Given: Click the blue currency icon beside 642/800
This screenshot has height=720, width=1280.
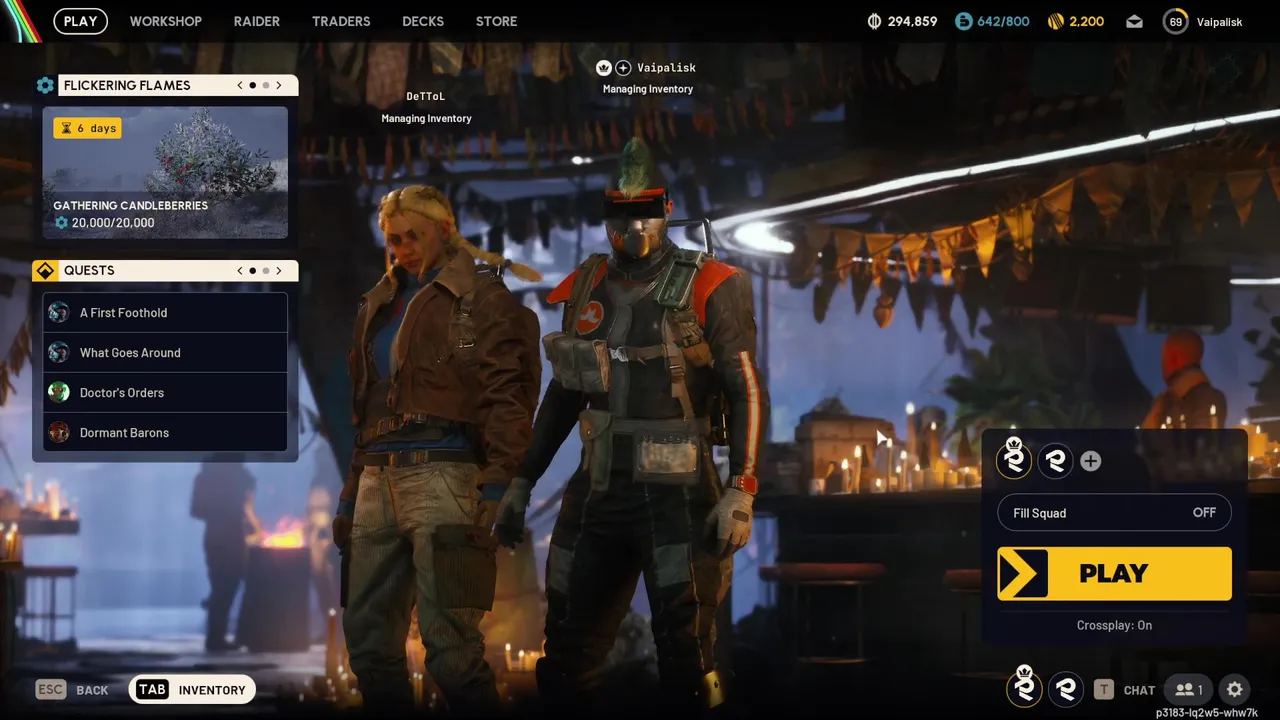Looking at the screenshot, I should (963, 21).
